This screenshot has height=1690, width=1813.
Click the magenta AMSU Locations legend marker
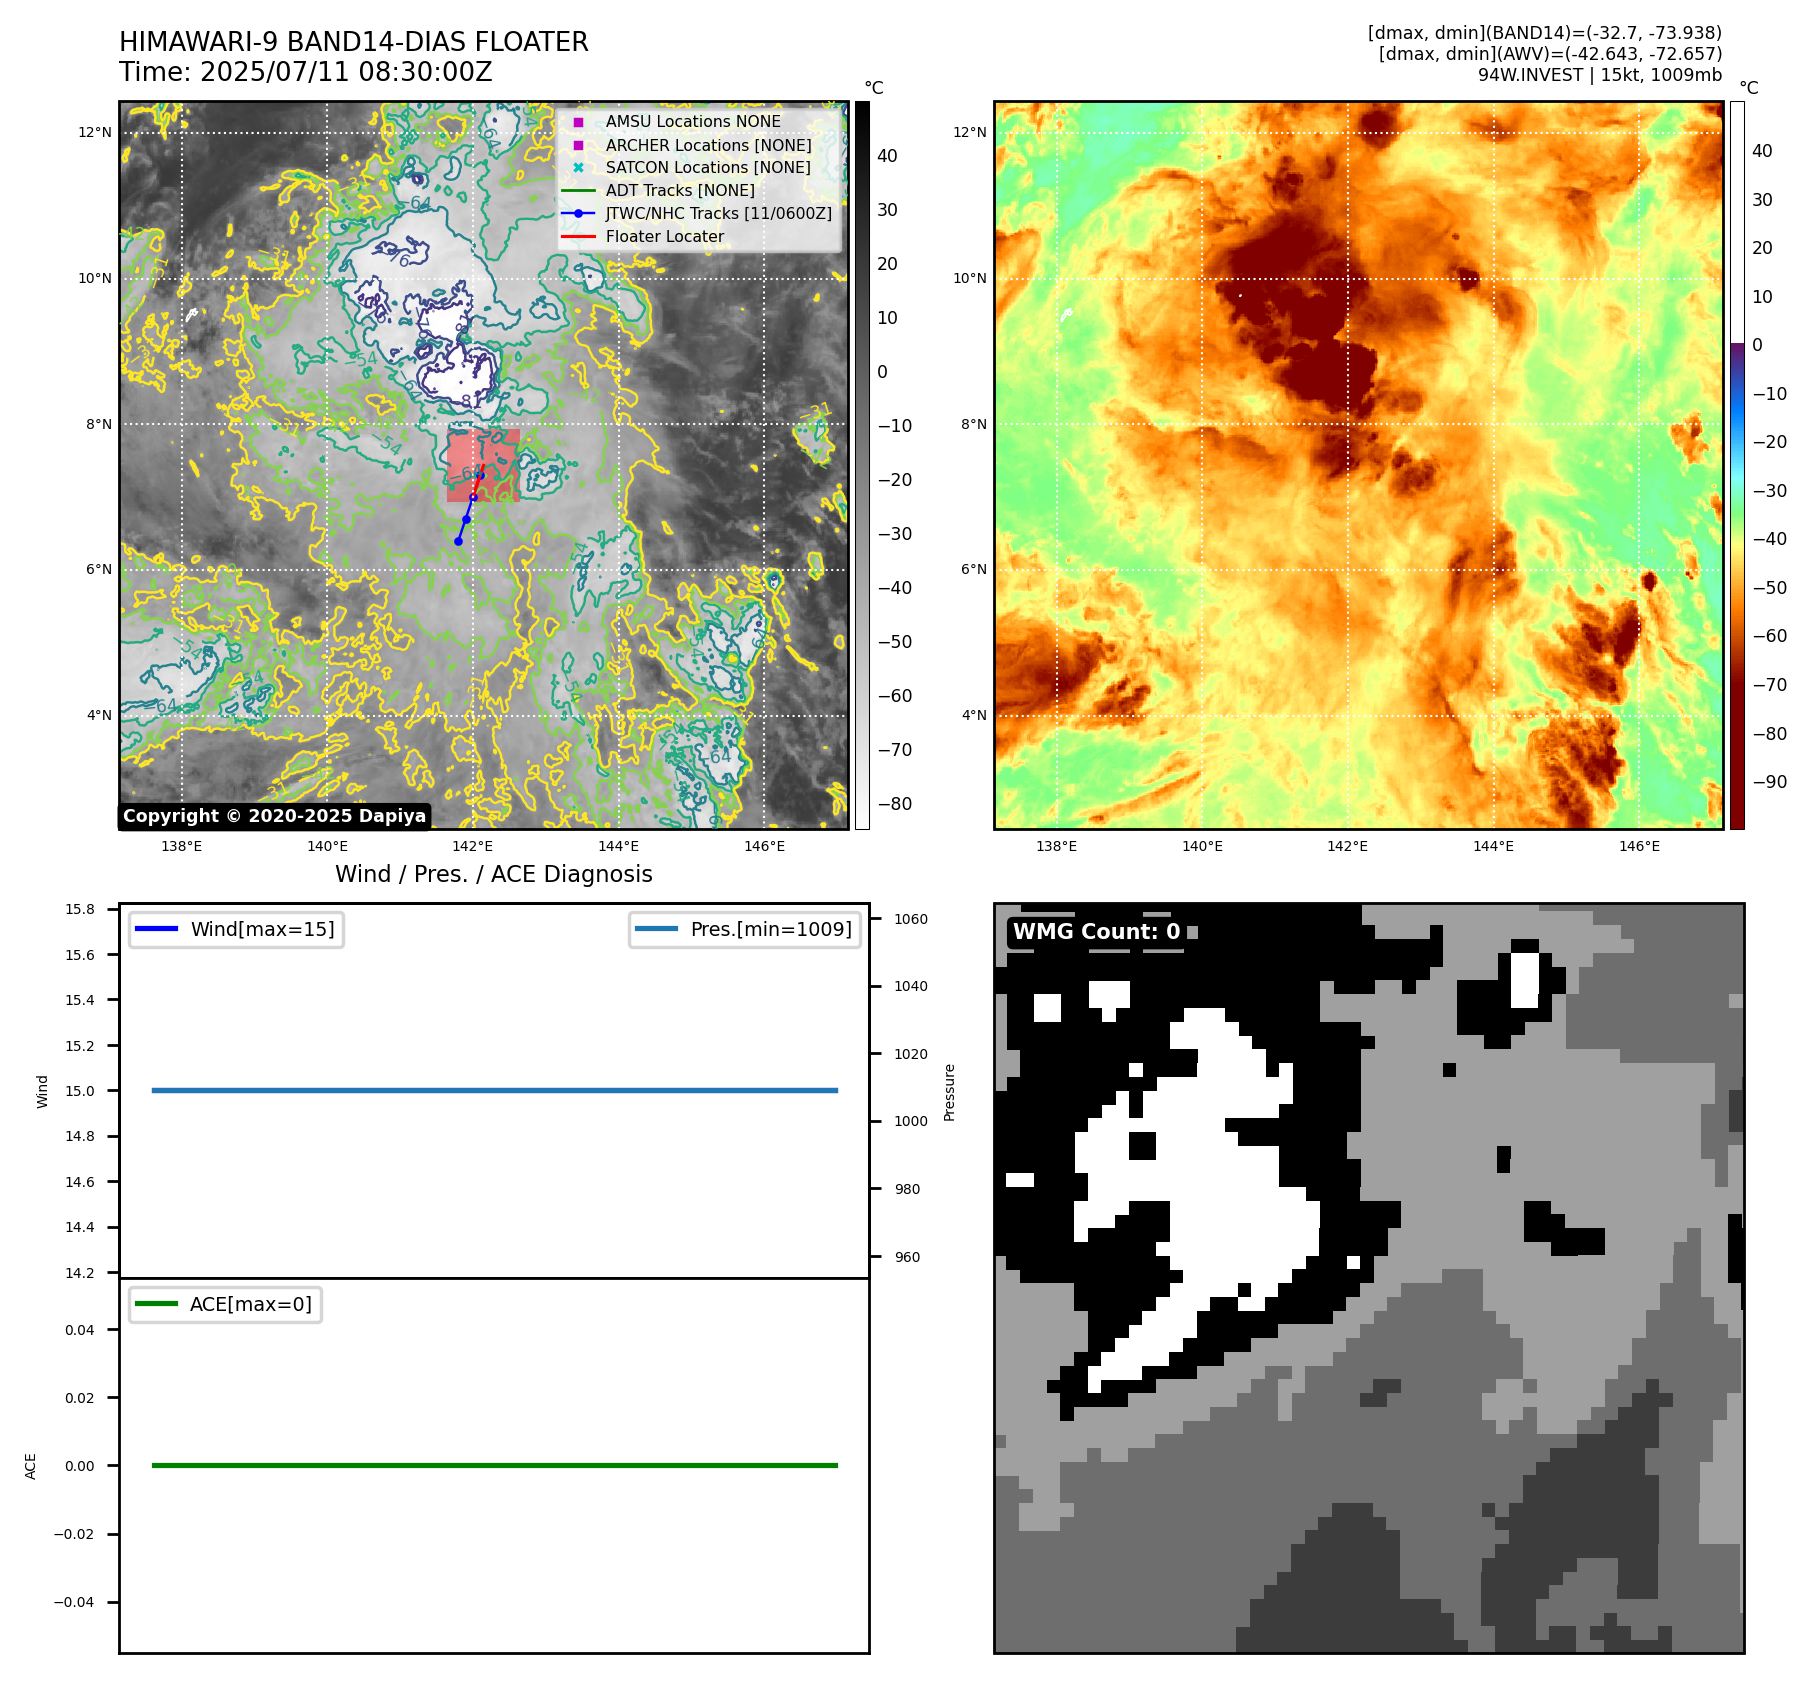[578, 122]
